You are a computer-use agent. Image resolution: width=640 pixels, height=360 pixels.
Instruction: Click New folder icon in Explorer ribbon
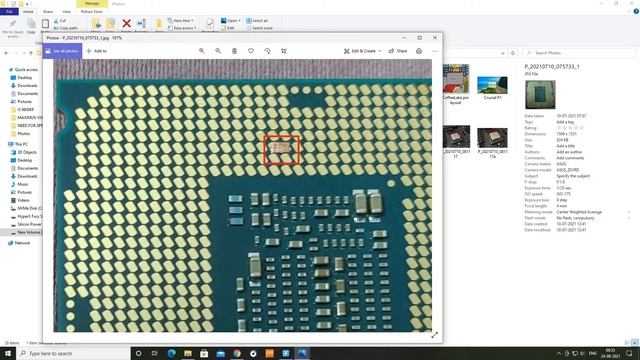click(159, 24)
